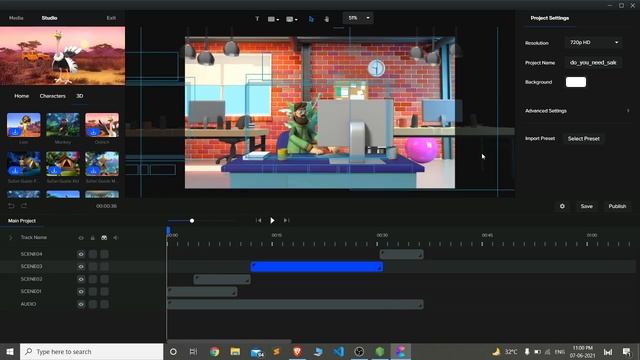Select the Monkey template thumbnail
Screen dimensions: 640x360
click(63, 125)
